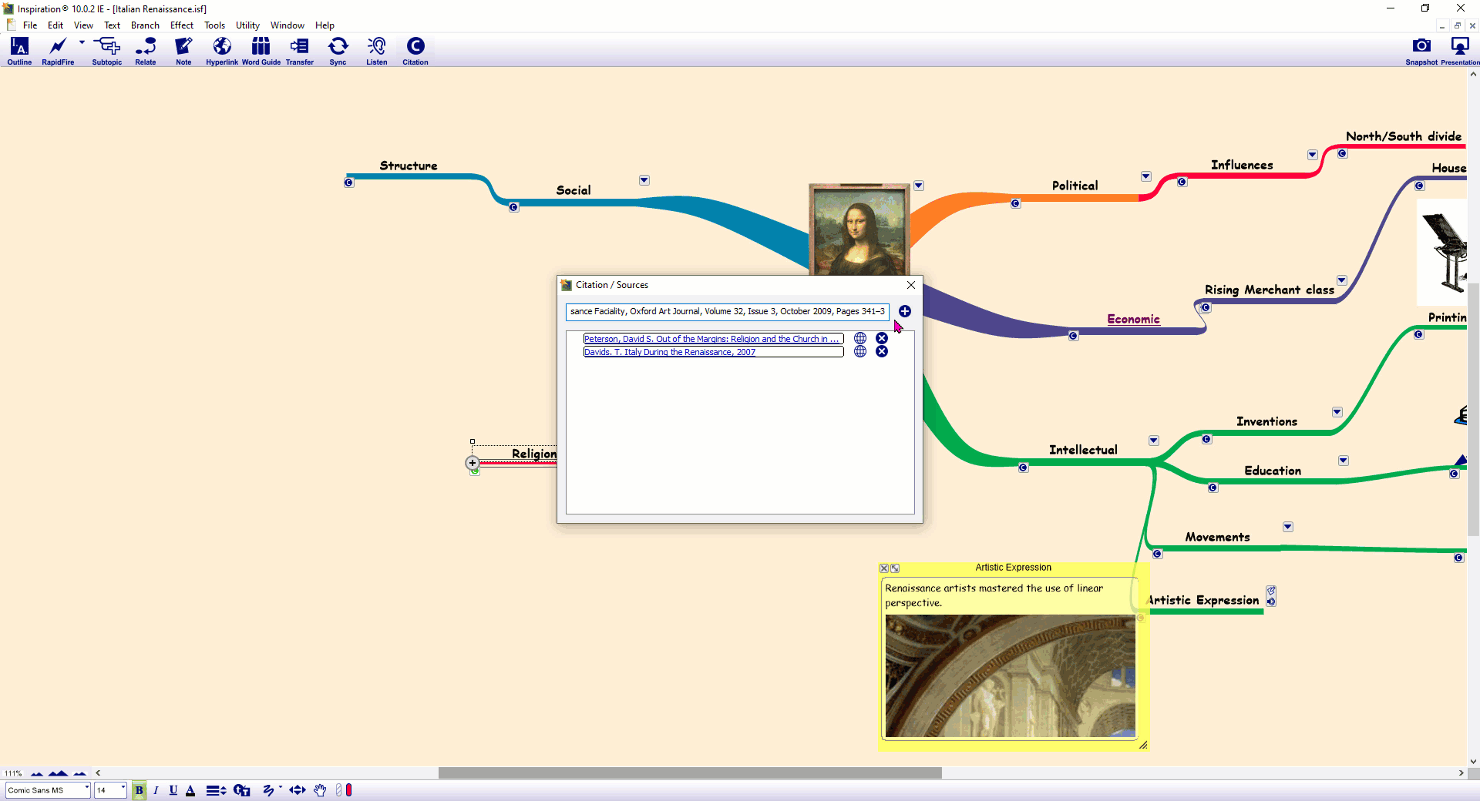Open the Branch menu

point(145,25)
